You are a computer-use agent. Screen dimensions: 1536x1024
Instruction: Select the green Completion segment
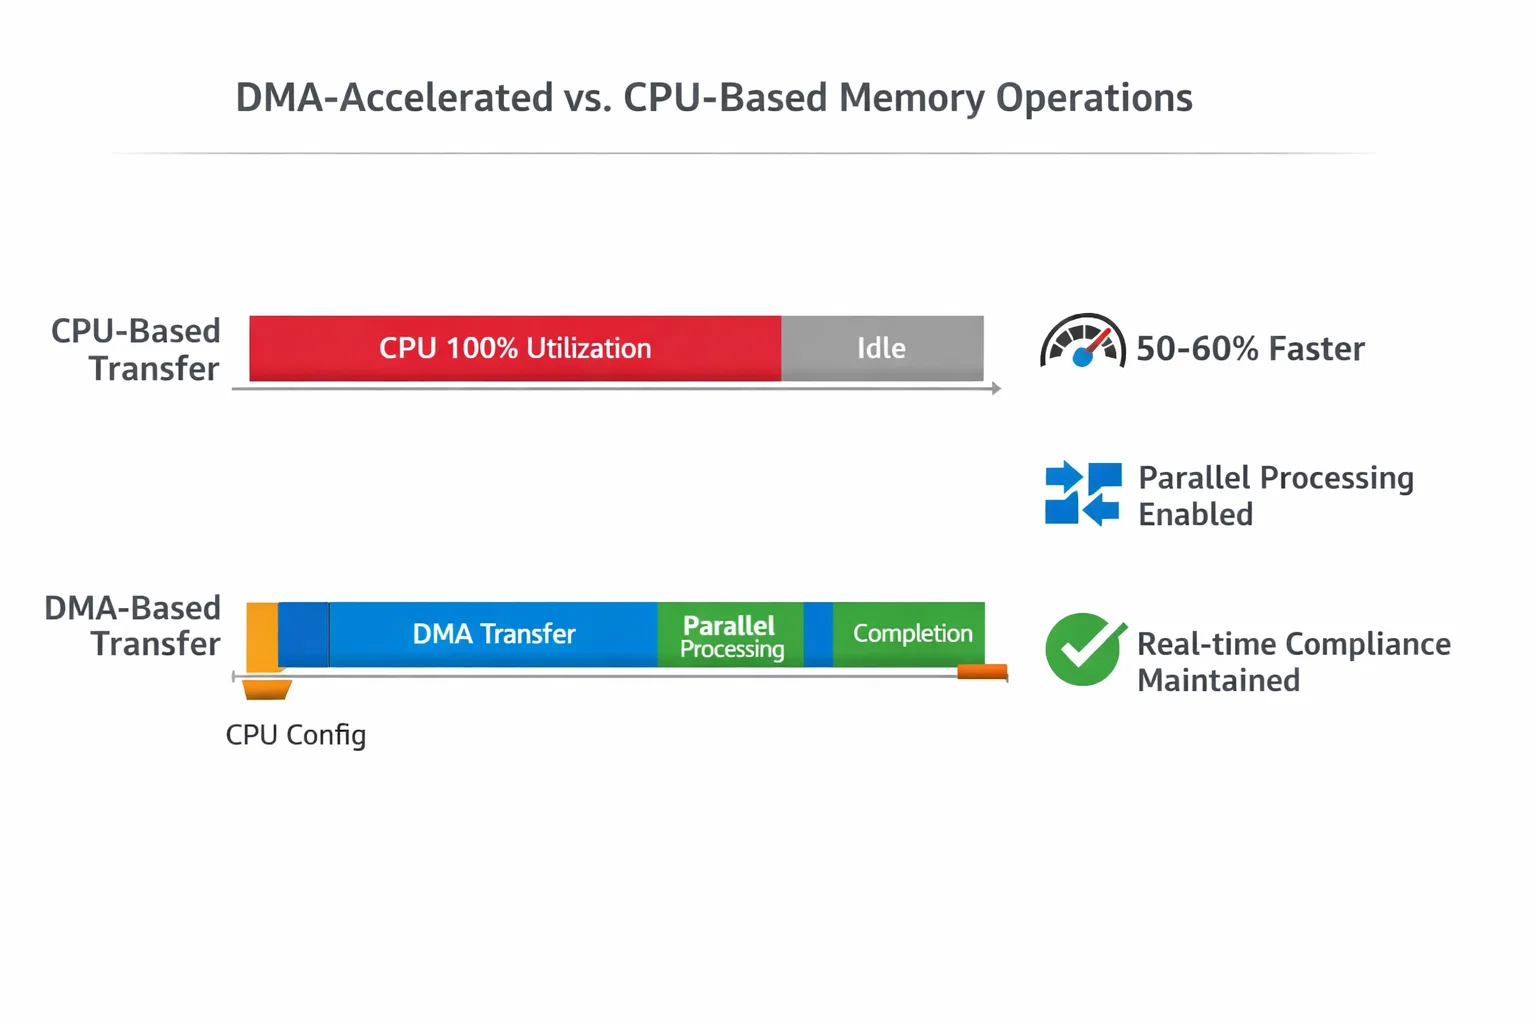point(909,634)
